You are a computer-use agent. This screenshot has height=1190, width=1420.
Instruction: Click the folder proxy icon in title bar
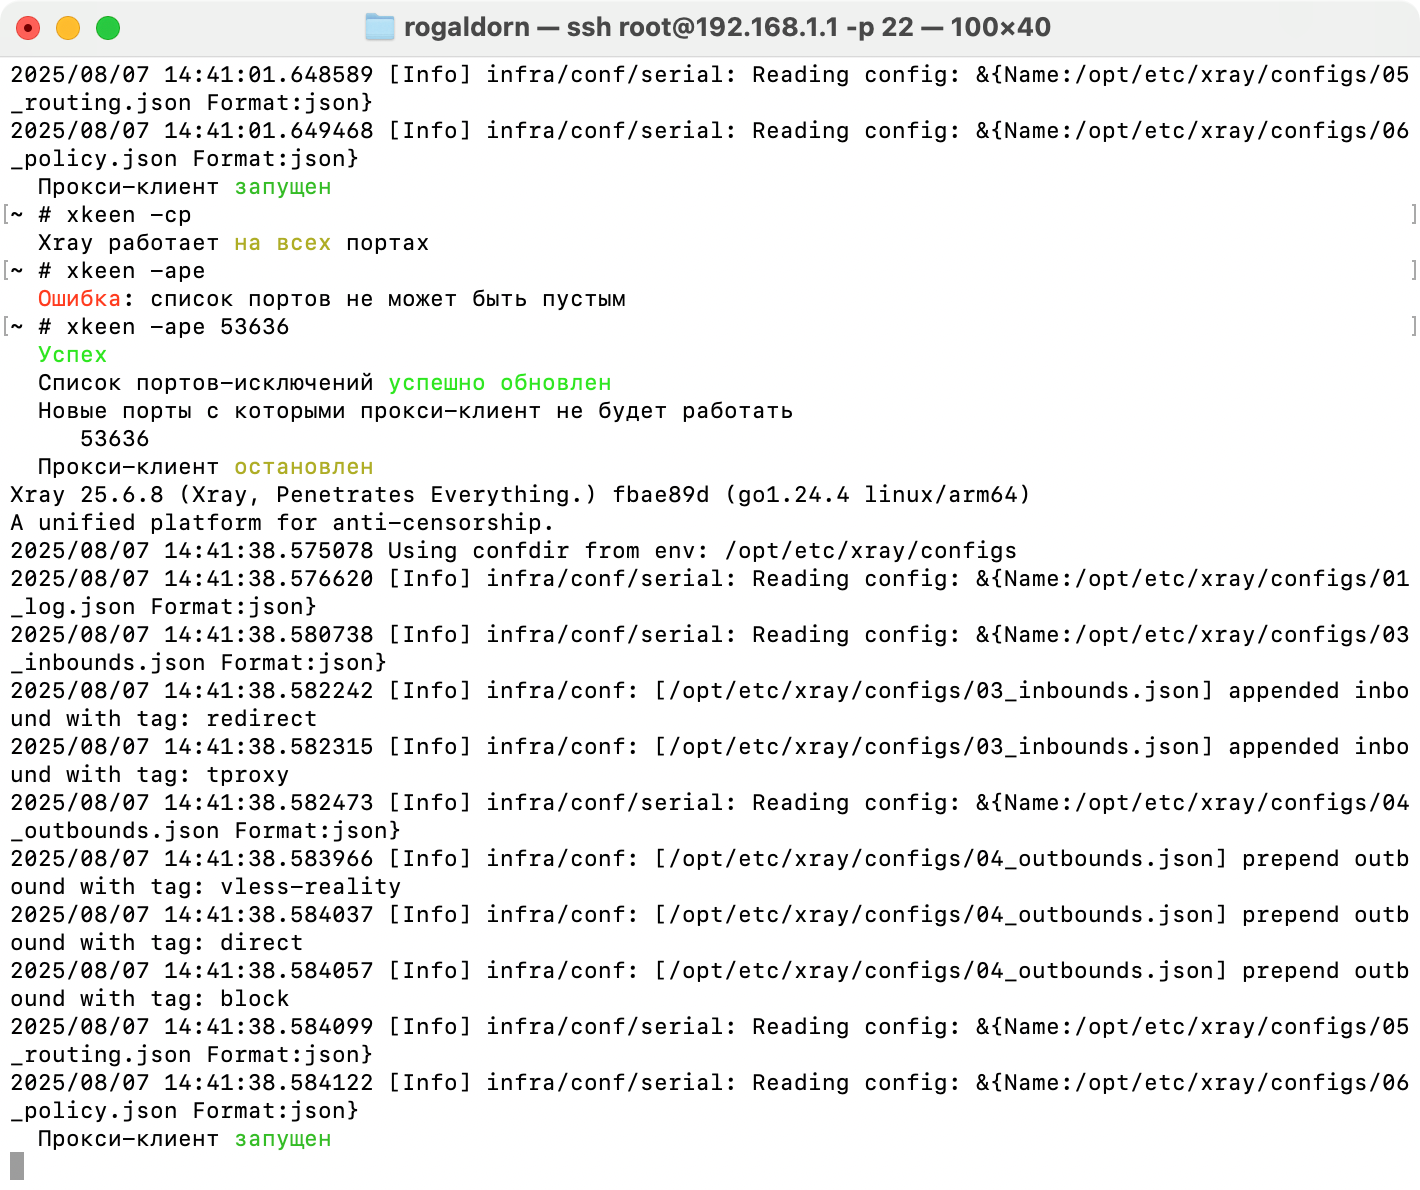coord(380,27)
